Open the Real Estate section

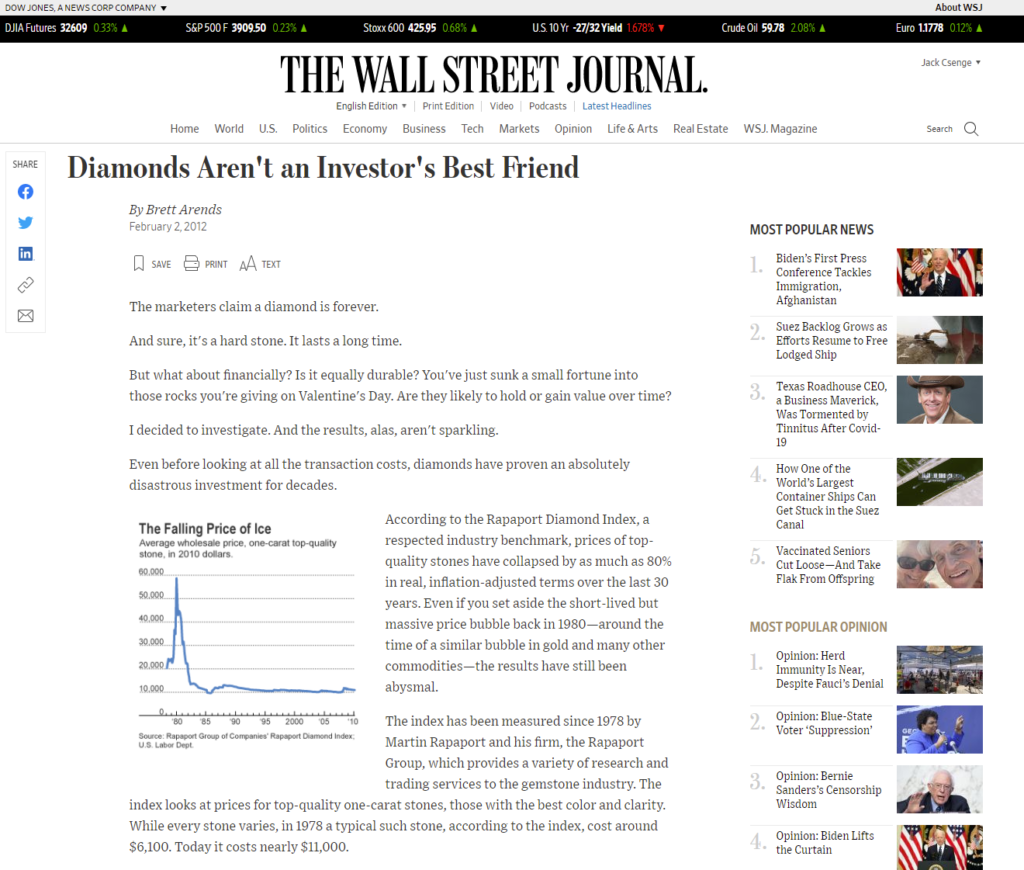pos(701,129)
